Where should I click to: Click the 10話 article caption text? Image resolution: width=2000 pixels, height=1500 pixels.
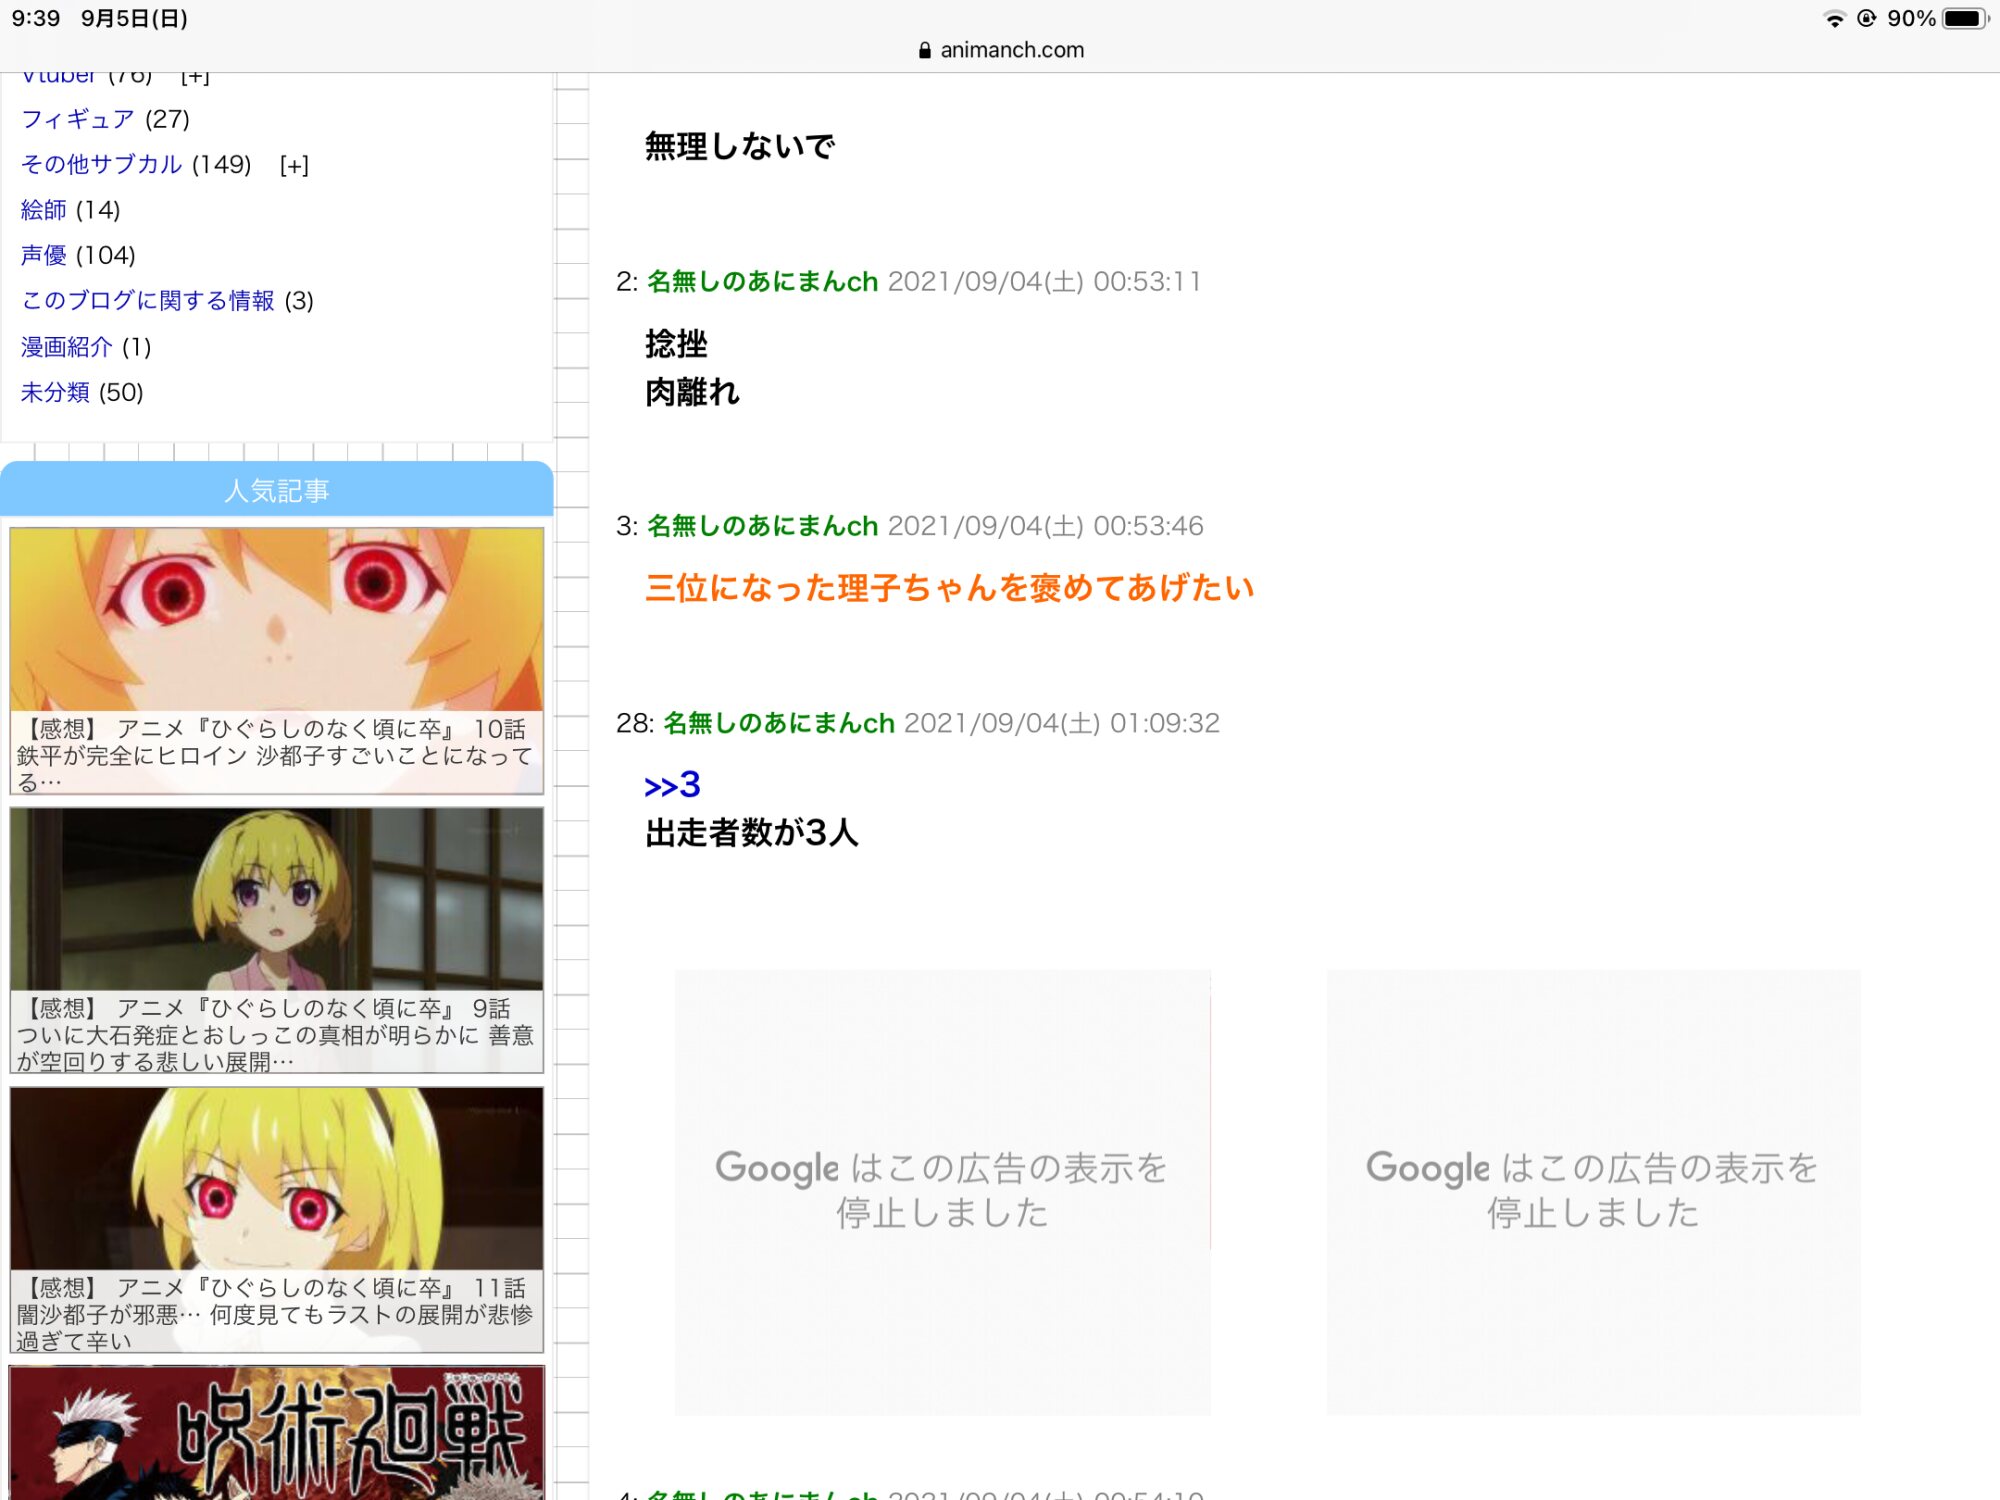[276, 755]
